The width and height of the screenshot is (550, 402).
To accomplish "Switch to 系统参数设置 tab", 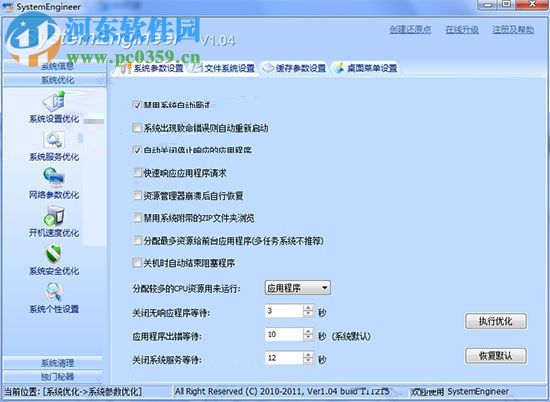I will pos(152,68).
